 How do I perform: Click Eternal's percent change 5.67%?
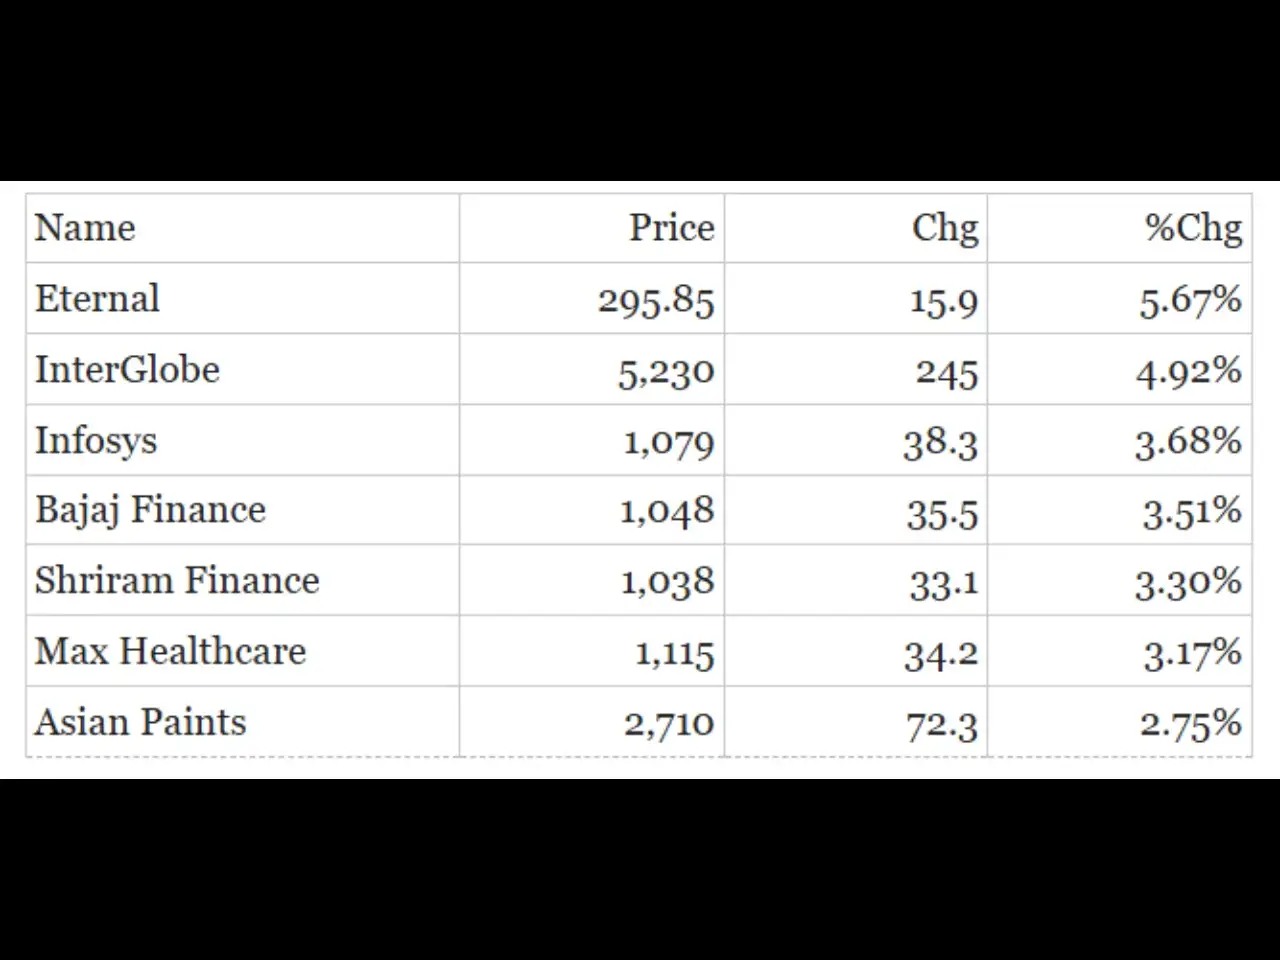click(1191, 300)
